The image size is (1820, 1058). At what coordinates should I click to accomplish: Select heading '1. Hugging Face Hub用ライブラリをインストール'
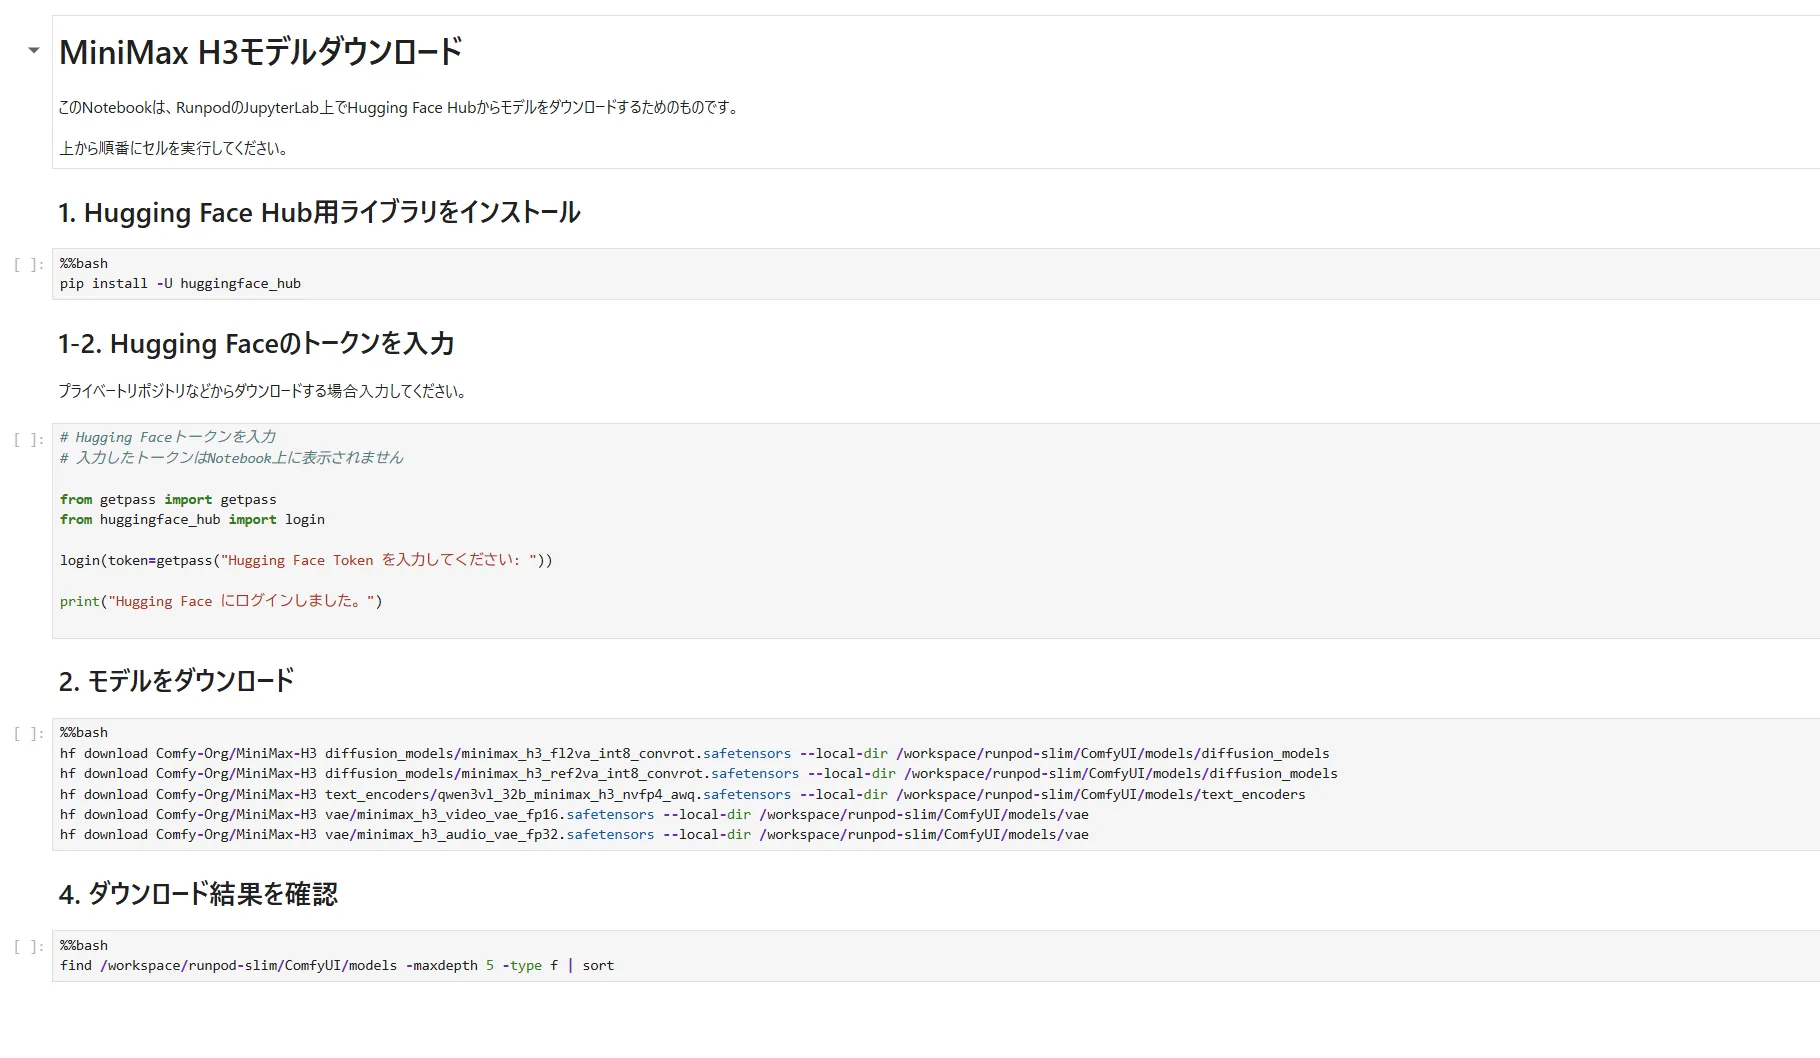click(x=319, y=212)
